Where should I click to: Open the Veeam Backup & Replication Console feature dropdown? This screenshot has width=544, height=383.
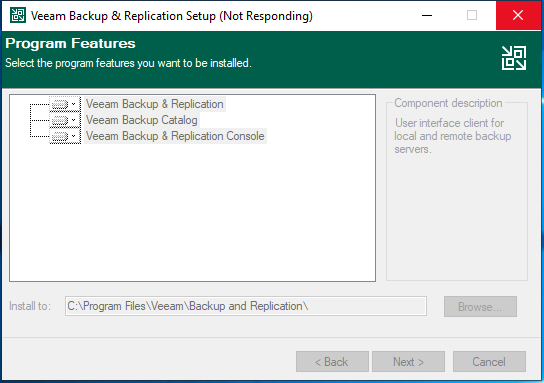coord(65,136)
